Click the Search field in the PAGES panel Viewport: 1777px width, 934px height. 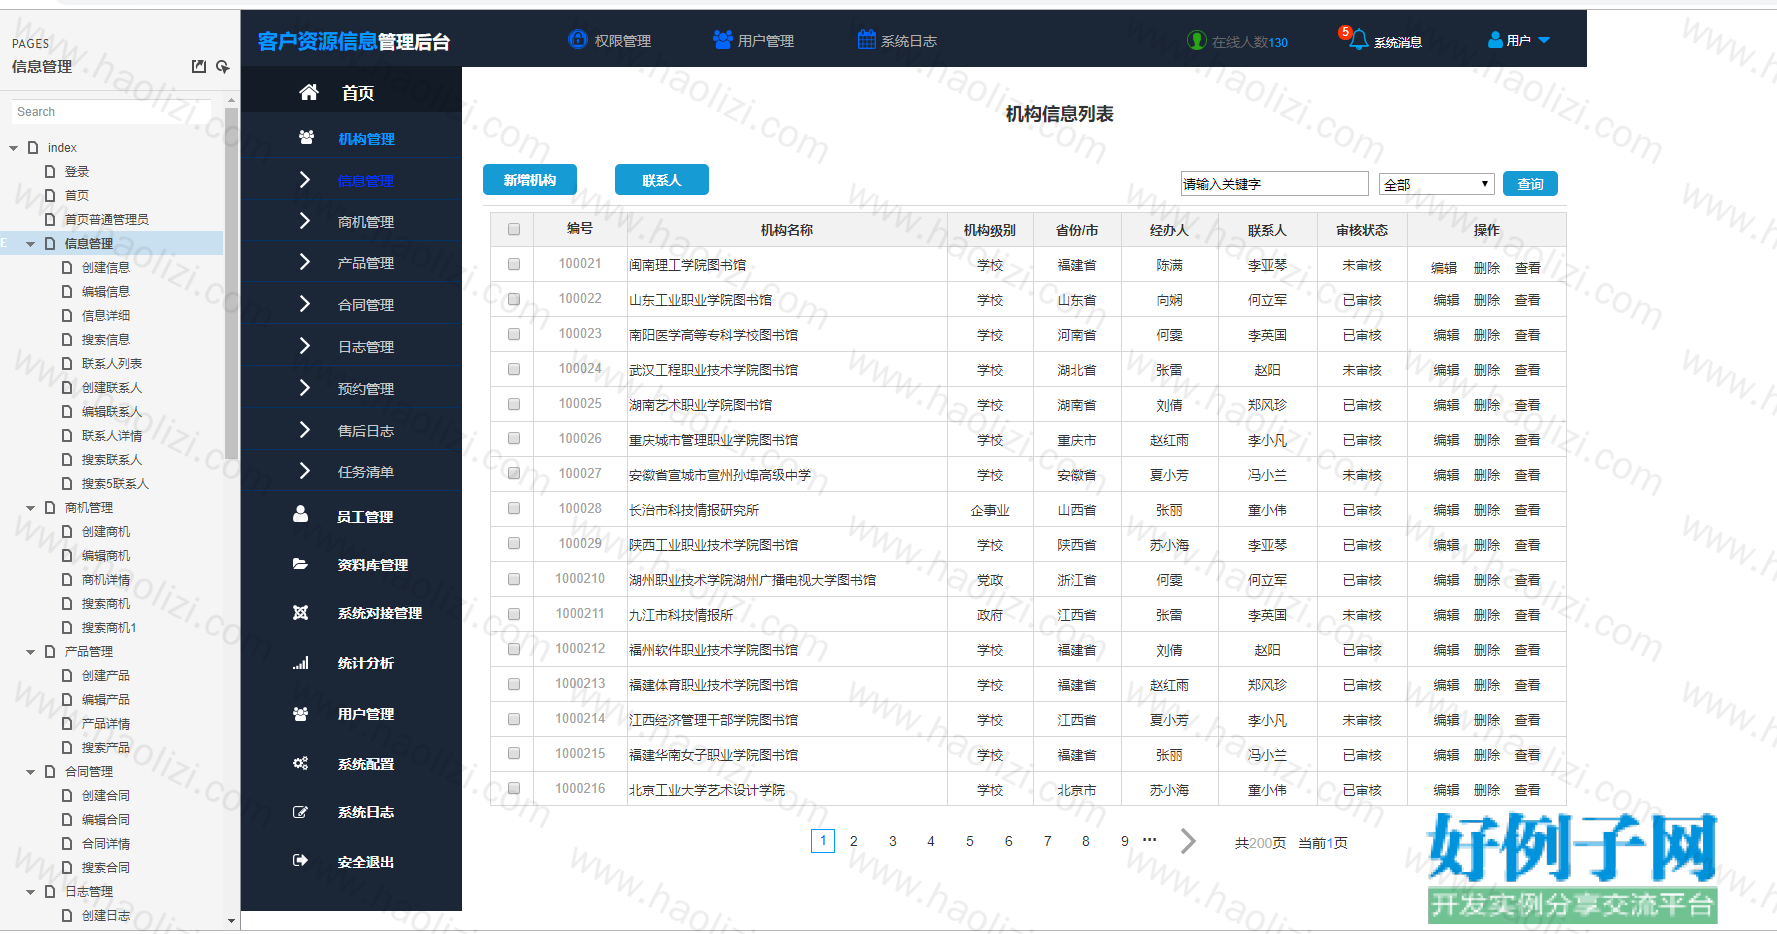coord(111,112)
